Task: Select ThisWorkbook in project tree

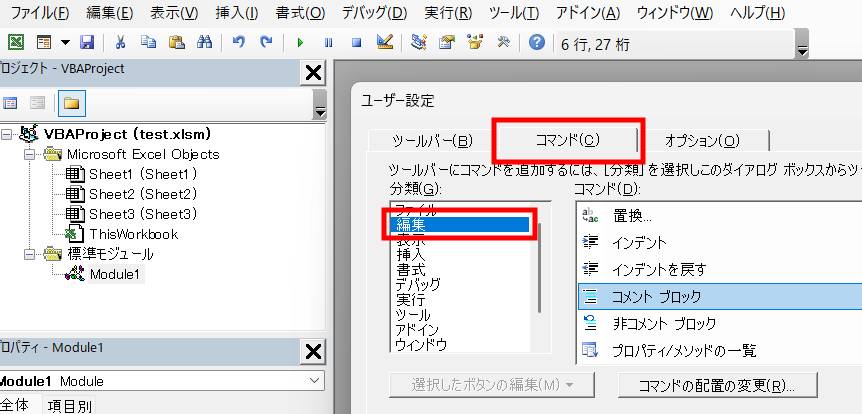Action: pos(134,234)
